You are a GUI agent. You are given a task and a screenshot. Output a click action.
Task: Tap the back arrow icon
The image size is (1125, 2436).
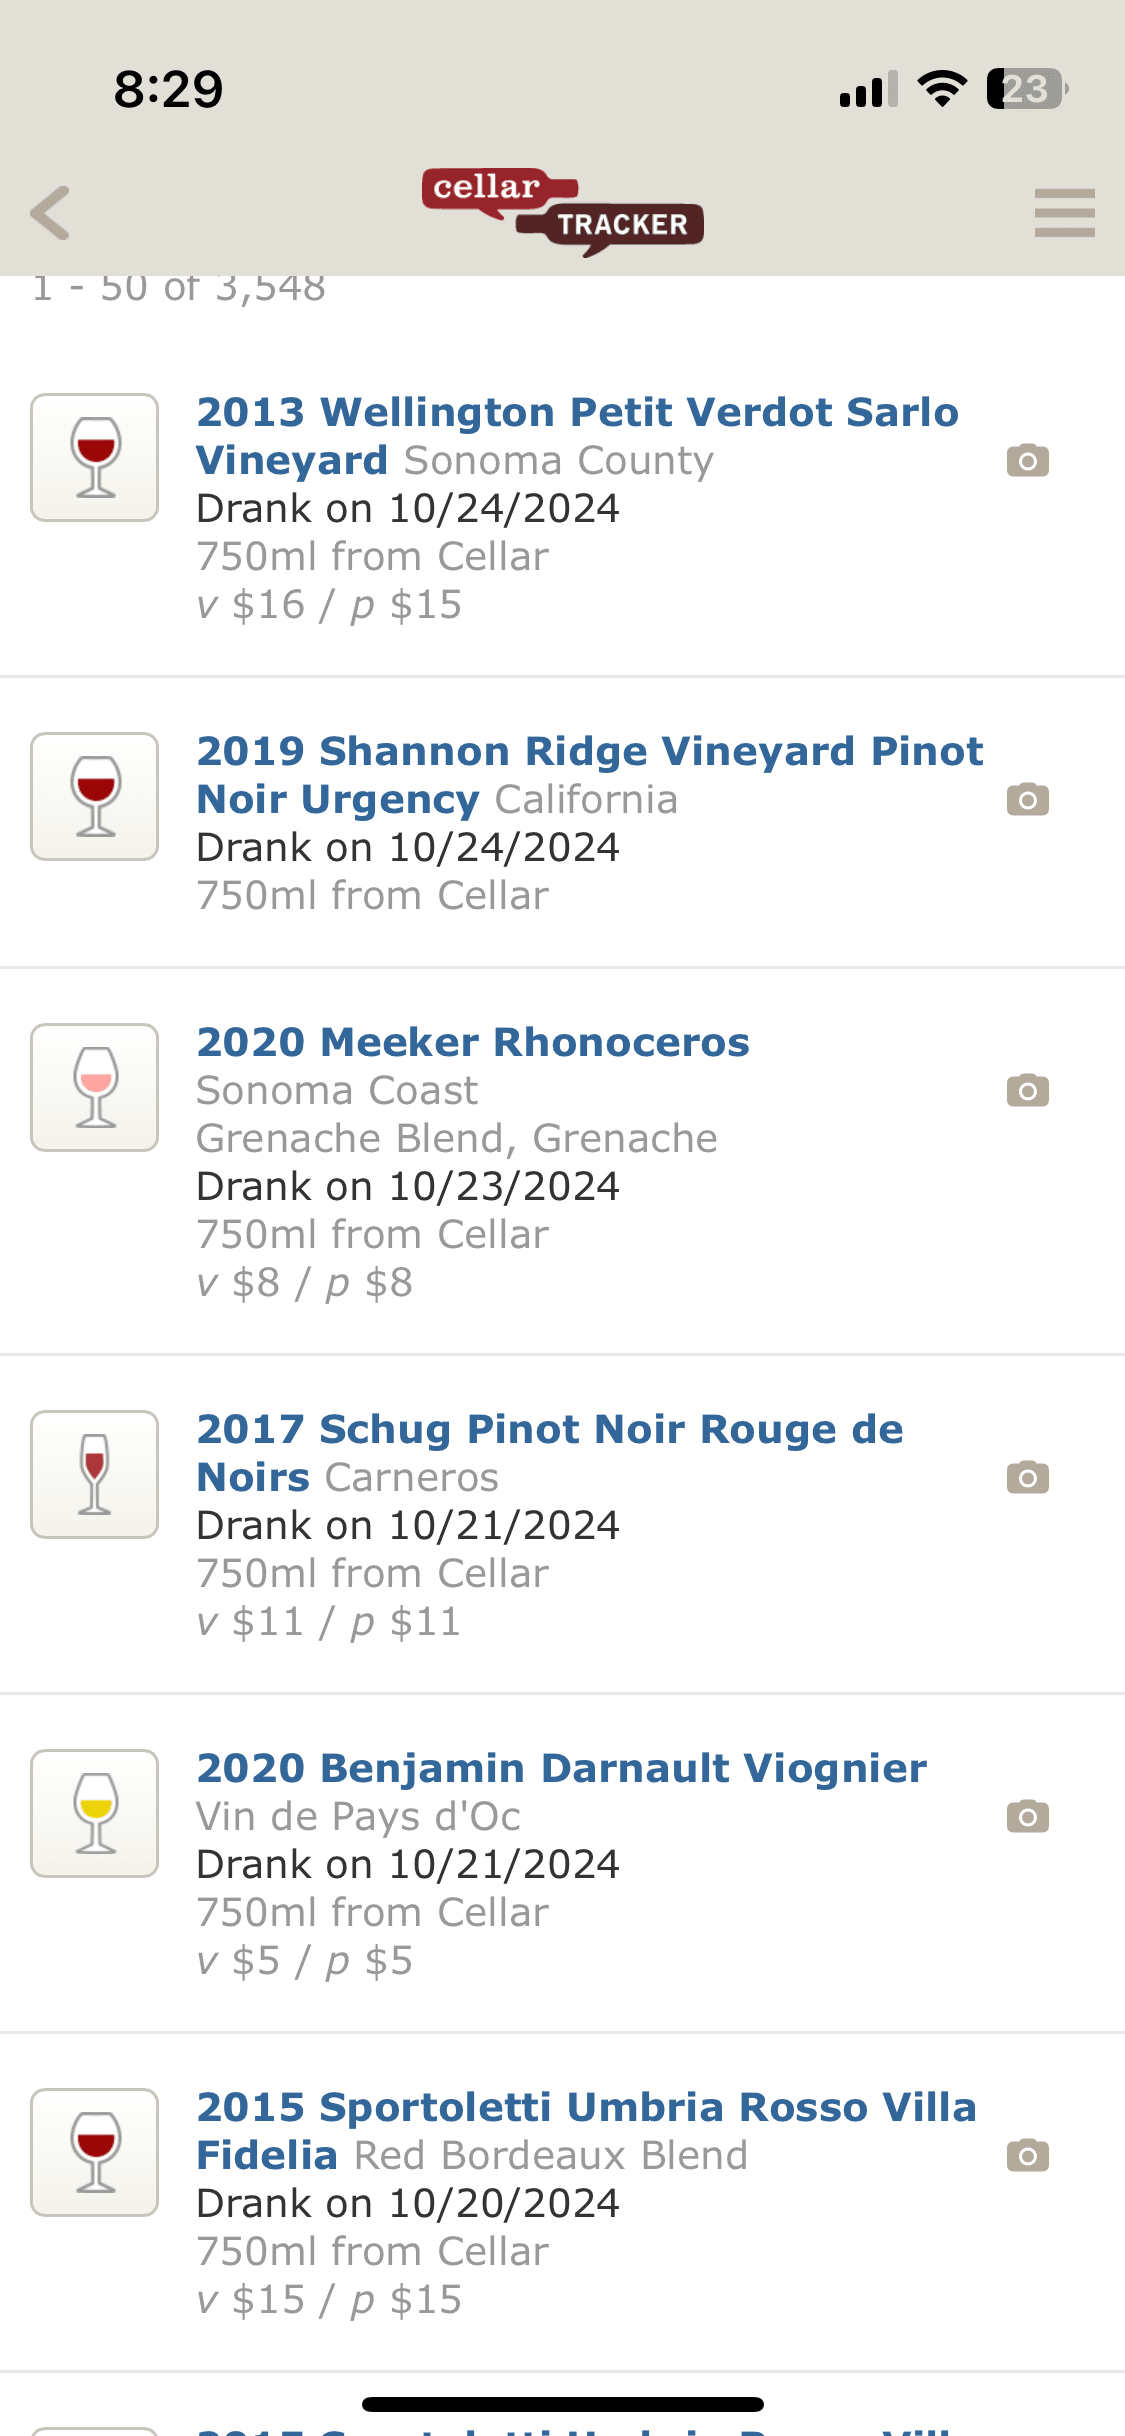(x=51, y=213)
